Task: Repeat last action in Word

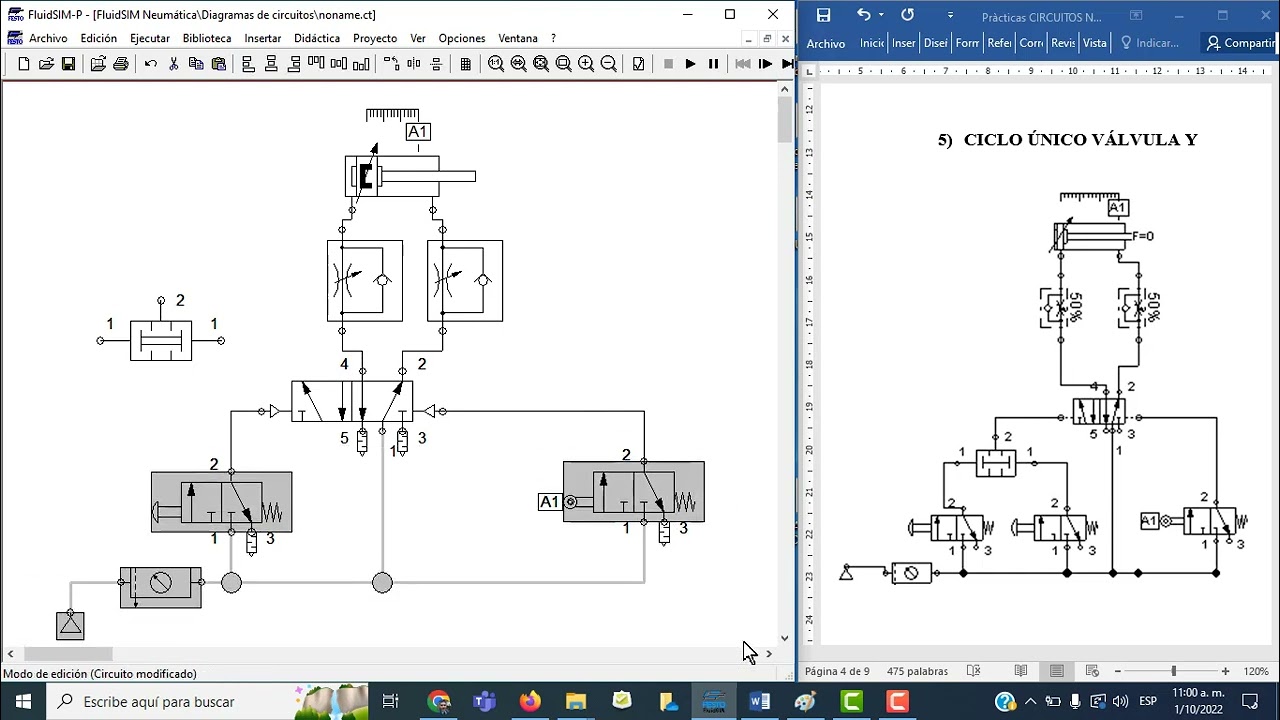Action: [x=907, y=15]
